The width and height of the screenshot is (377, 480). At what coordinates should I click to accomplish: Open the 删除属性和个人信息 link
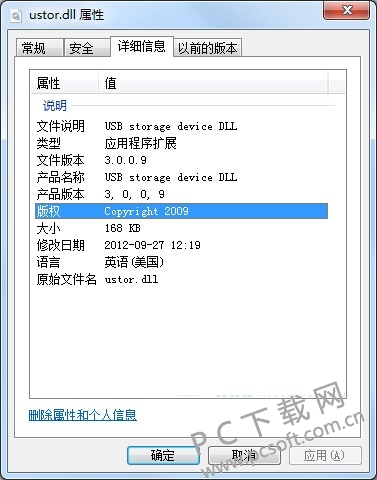[x=83, y=415]
